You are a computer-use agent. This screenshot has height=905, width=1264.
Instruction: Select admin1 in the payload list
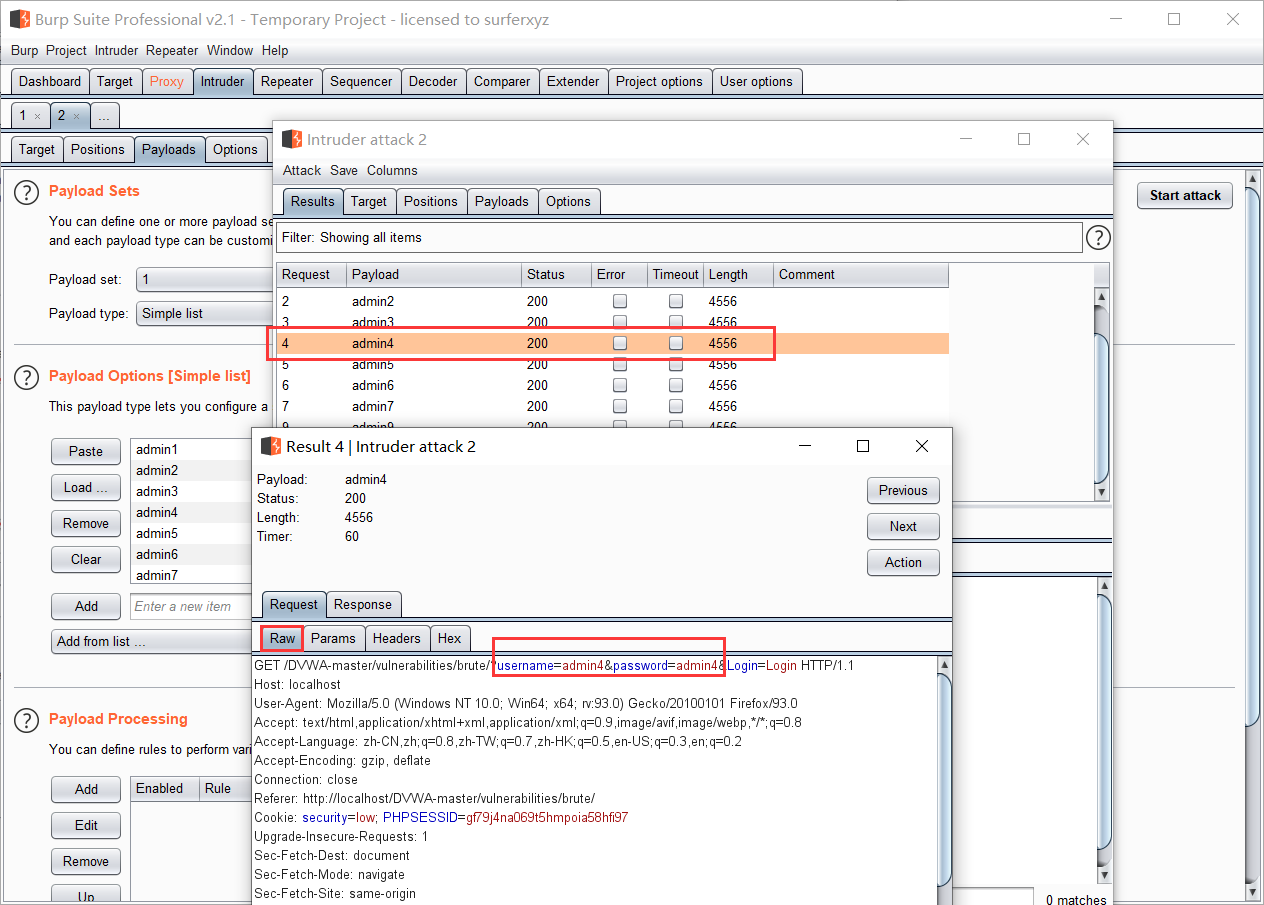191,450
